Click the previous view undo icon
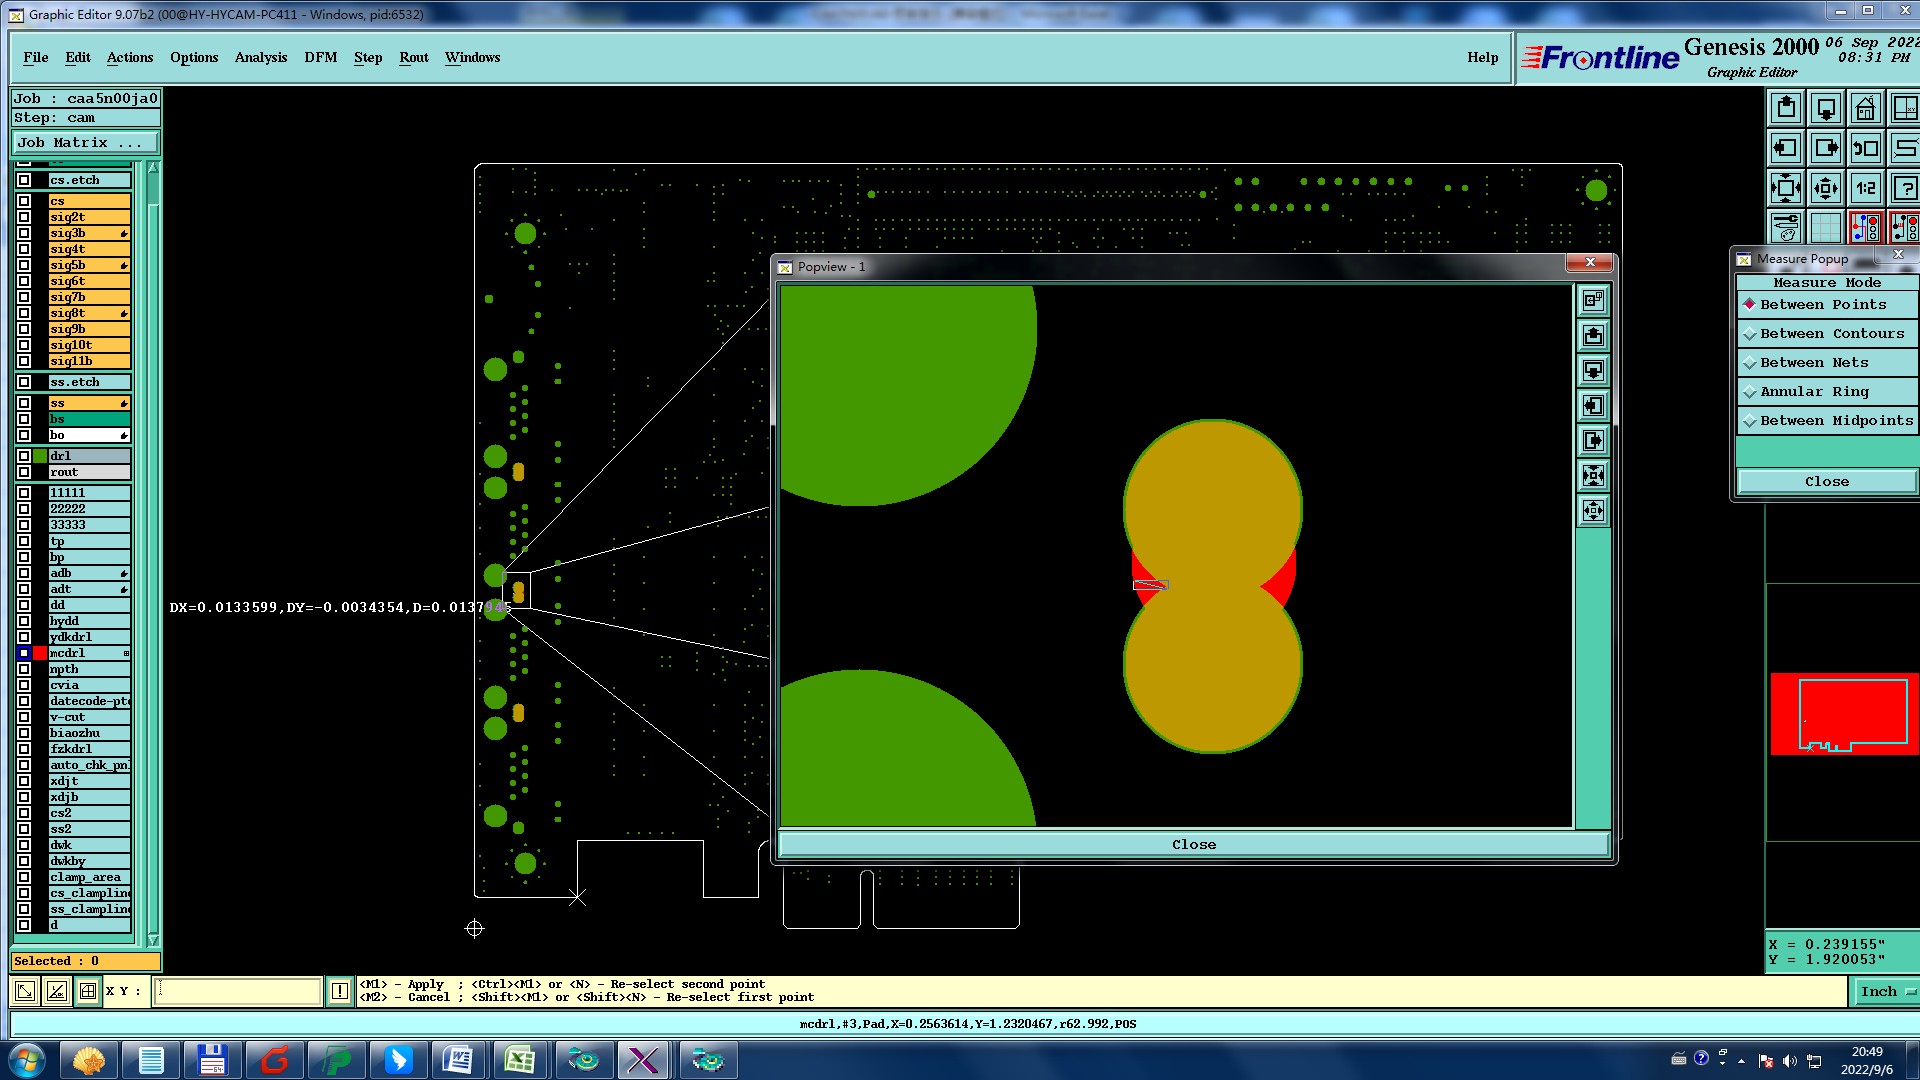 1865,148
